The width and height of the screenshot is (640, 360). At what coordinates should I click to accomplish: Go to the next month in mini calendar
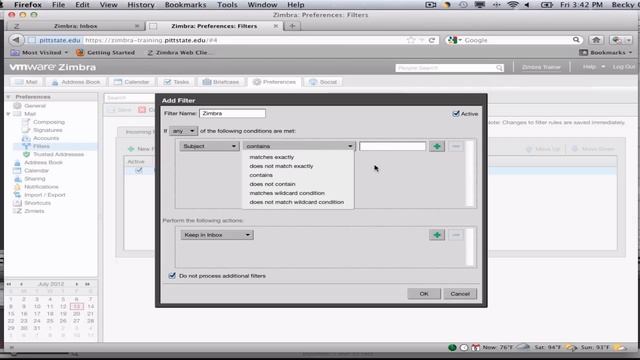point(76,284)
